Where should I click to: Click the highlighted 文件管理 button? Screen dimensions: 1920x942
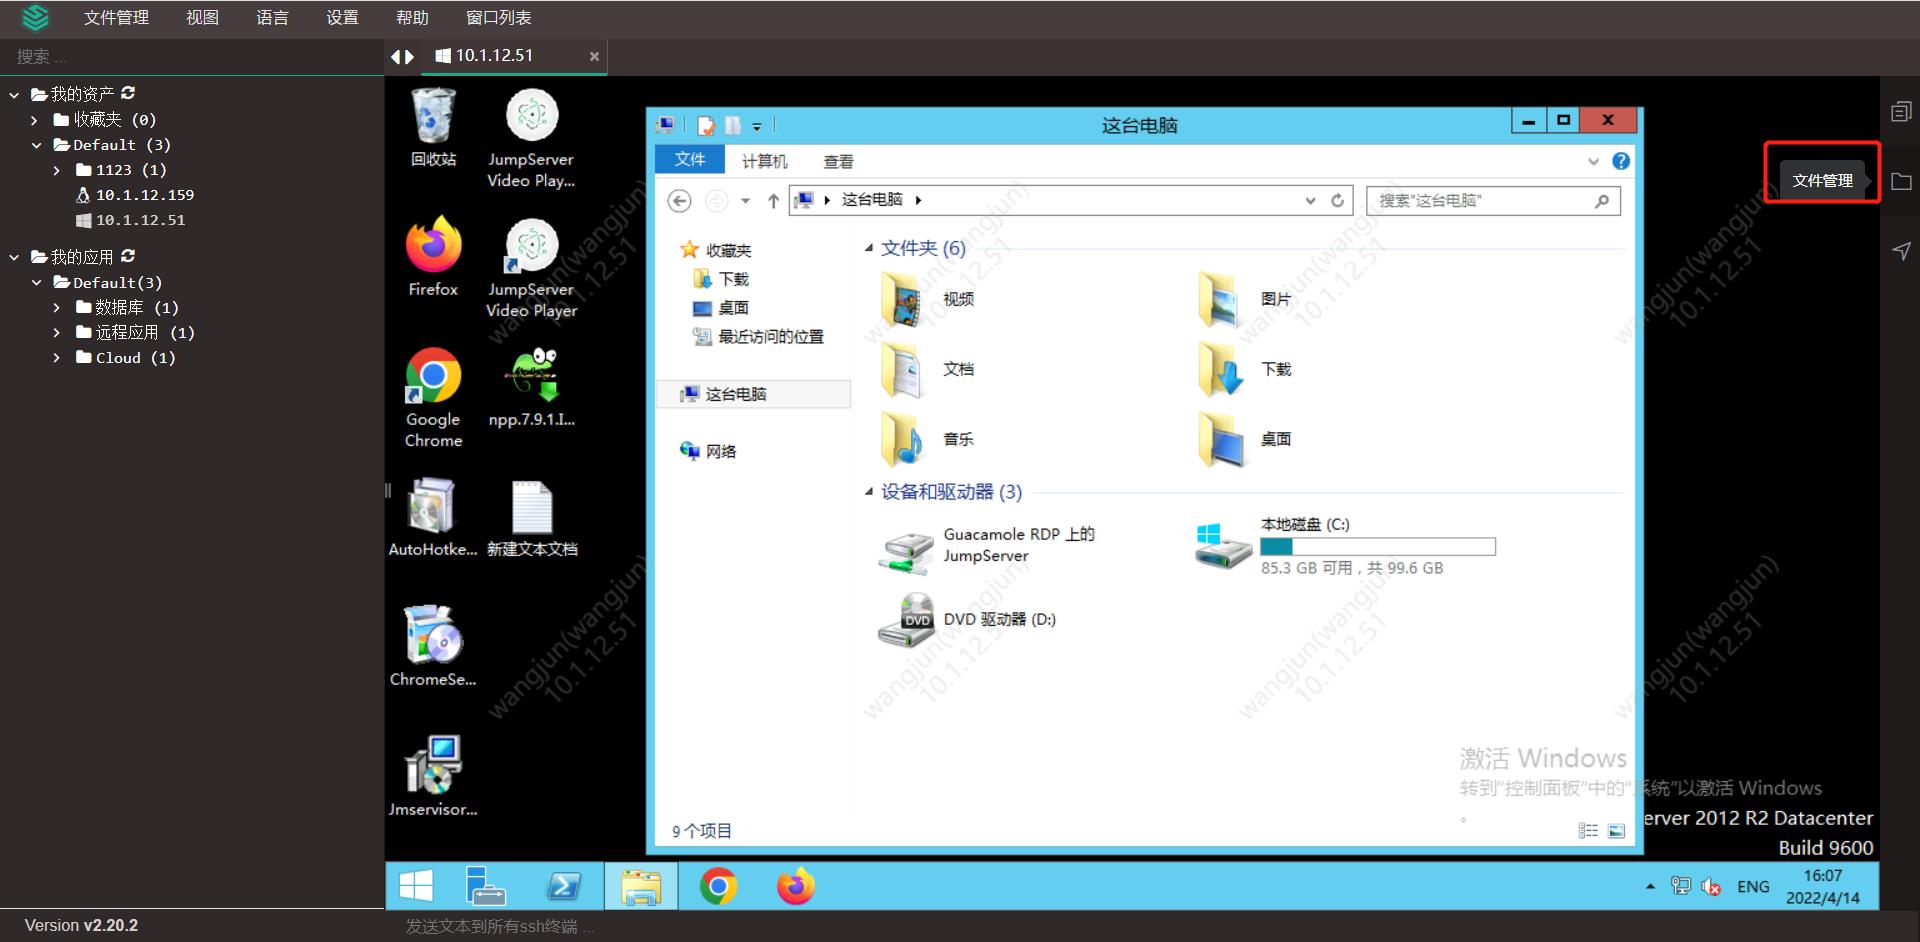pyautogui.click(x=1822, y=180)
